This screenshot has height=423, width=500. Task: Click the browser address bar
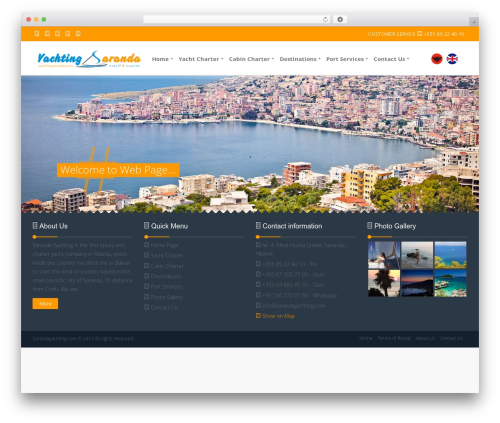point(237,19)
